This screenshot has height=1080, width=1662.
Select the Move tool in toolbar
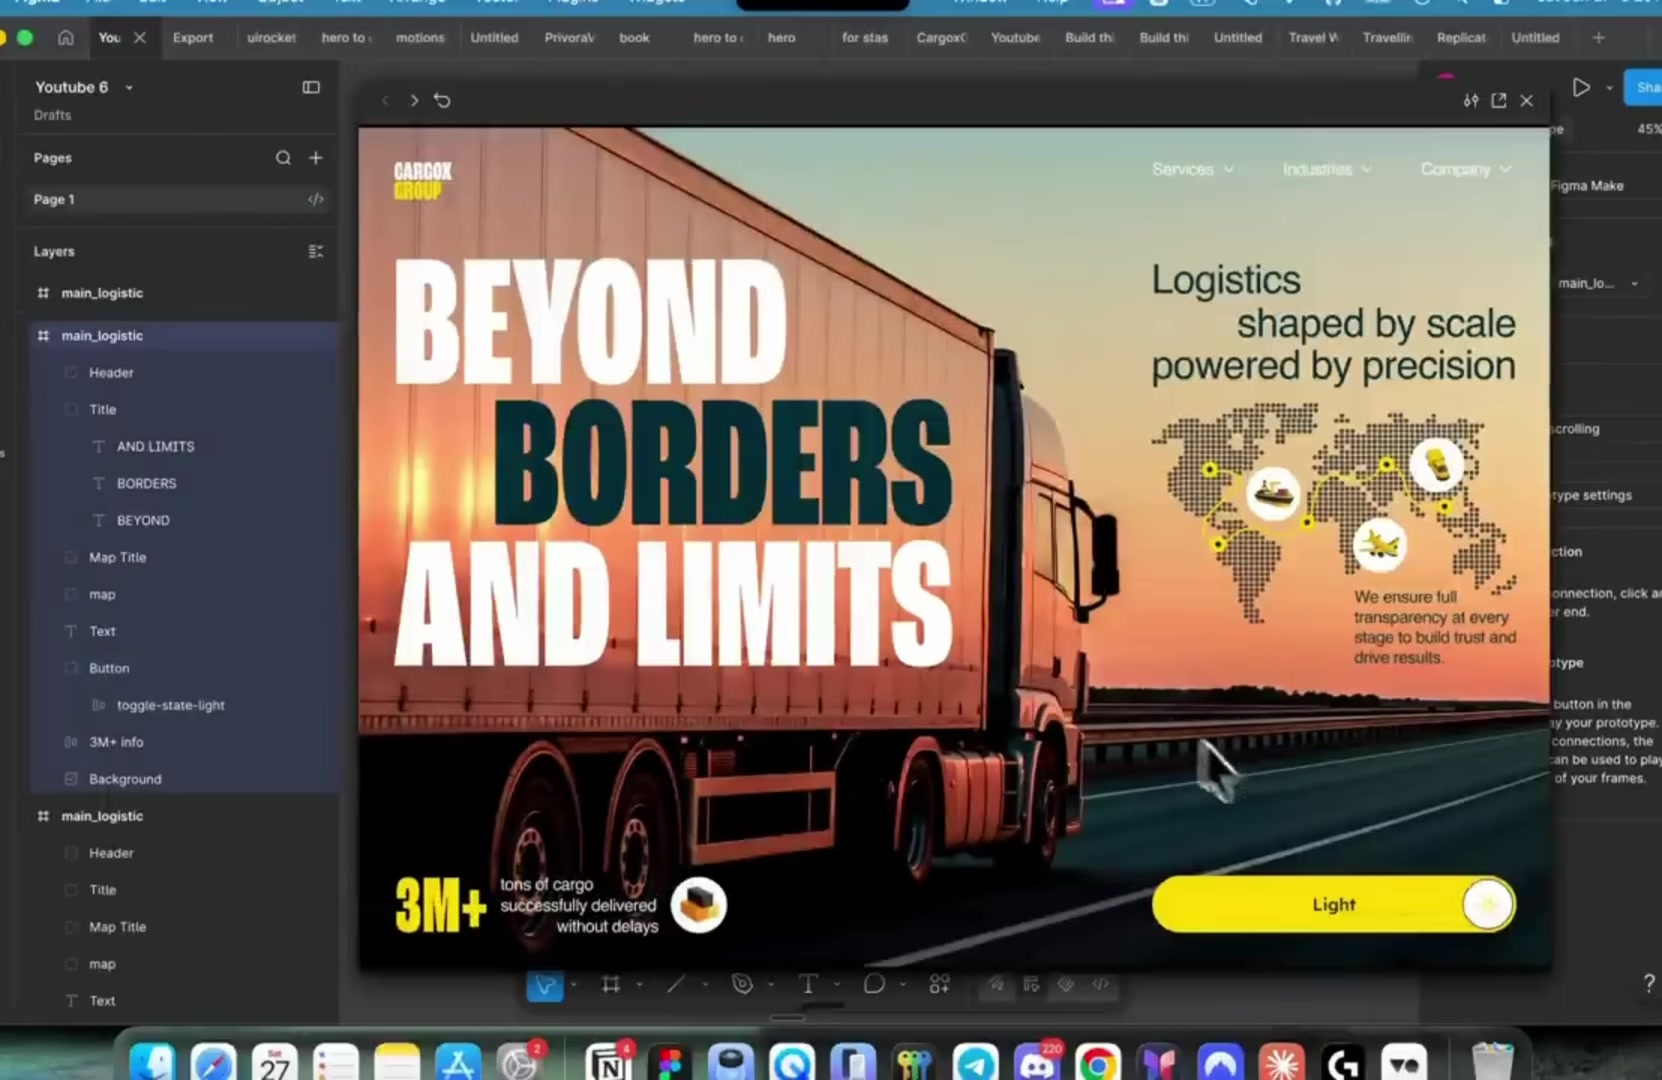pos(545,985)
